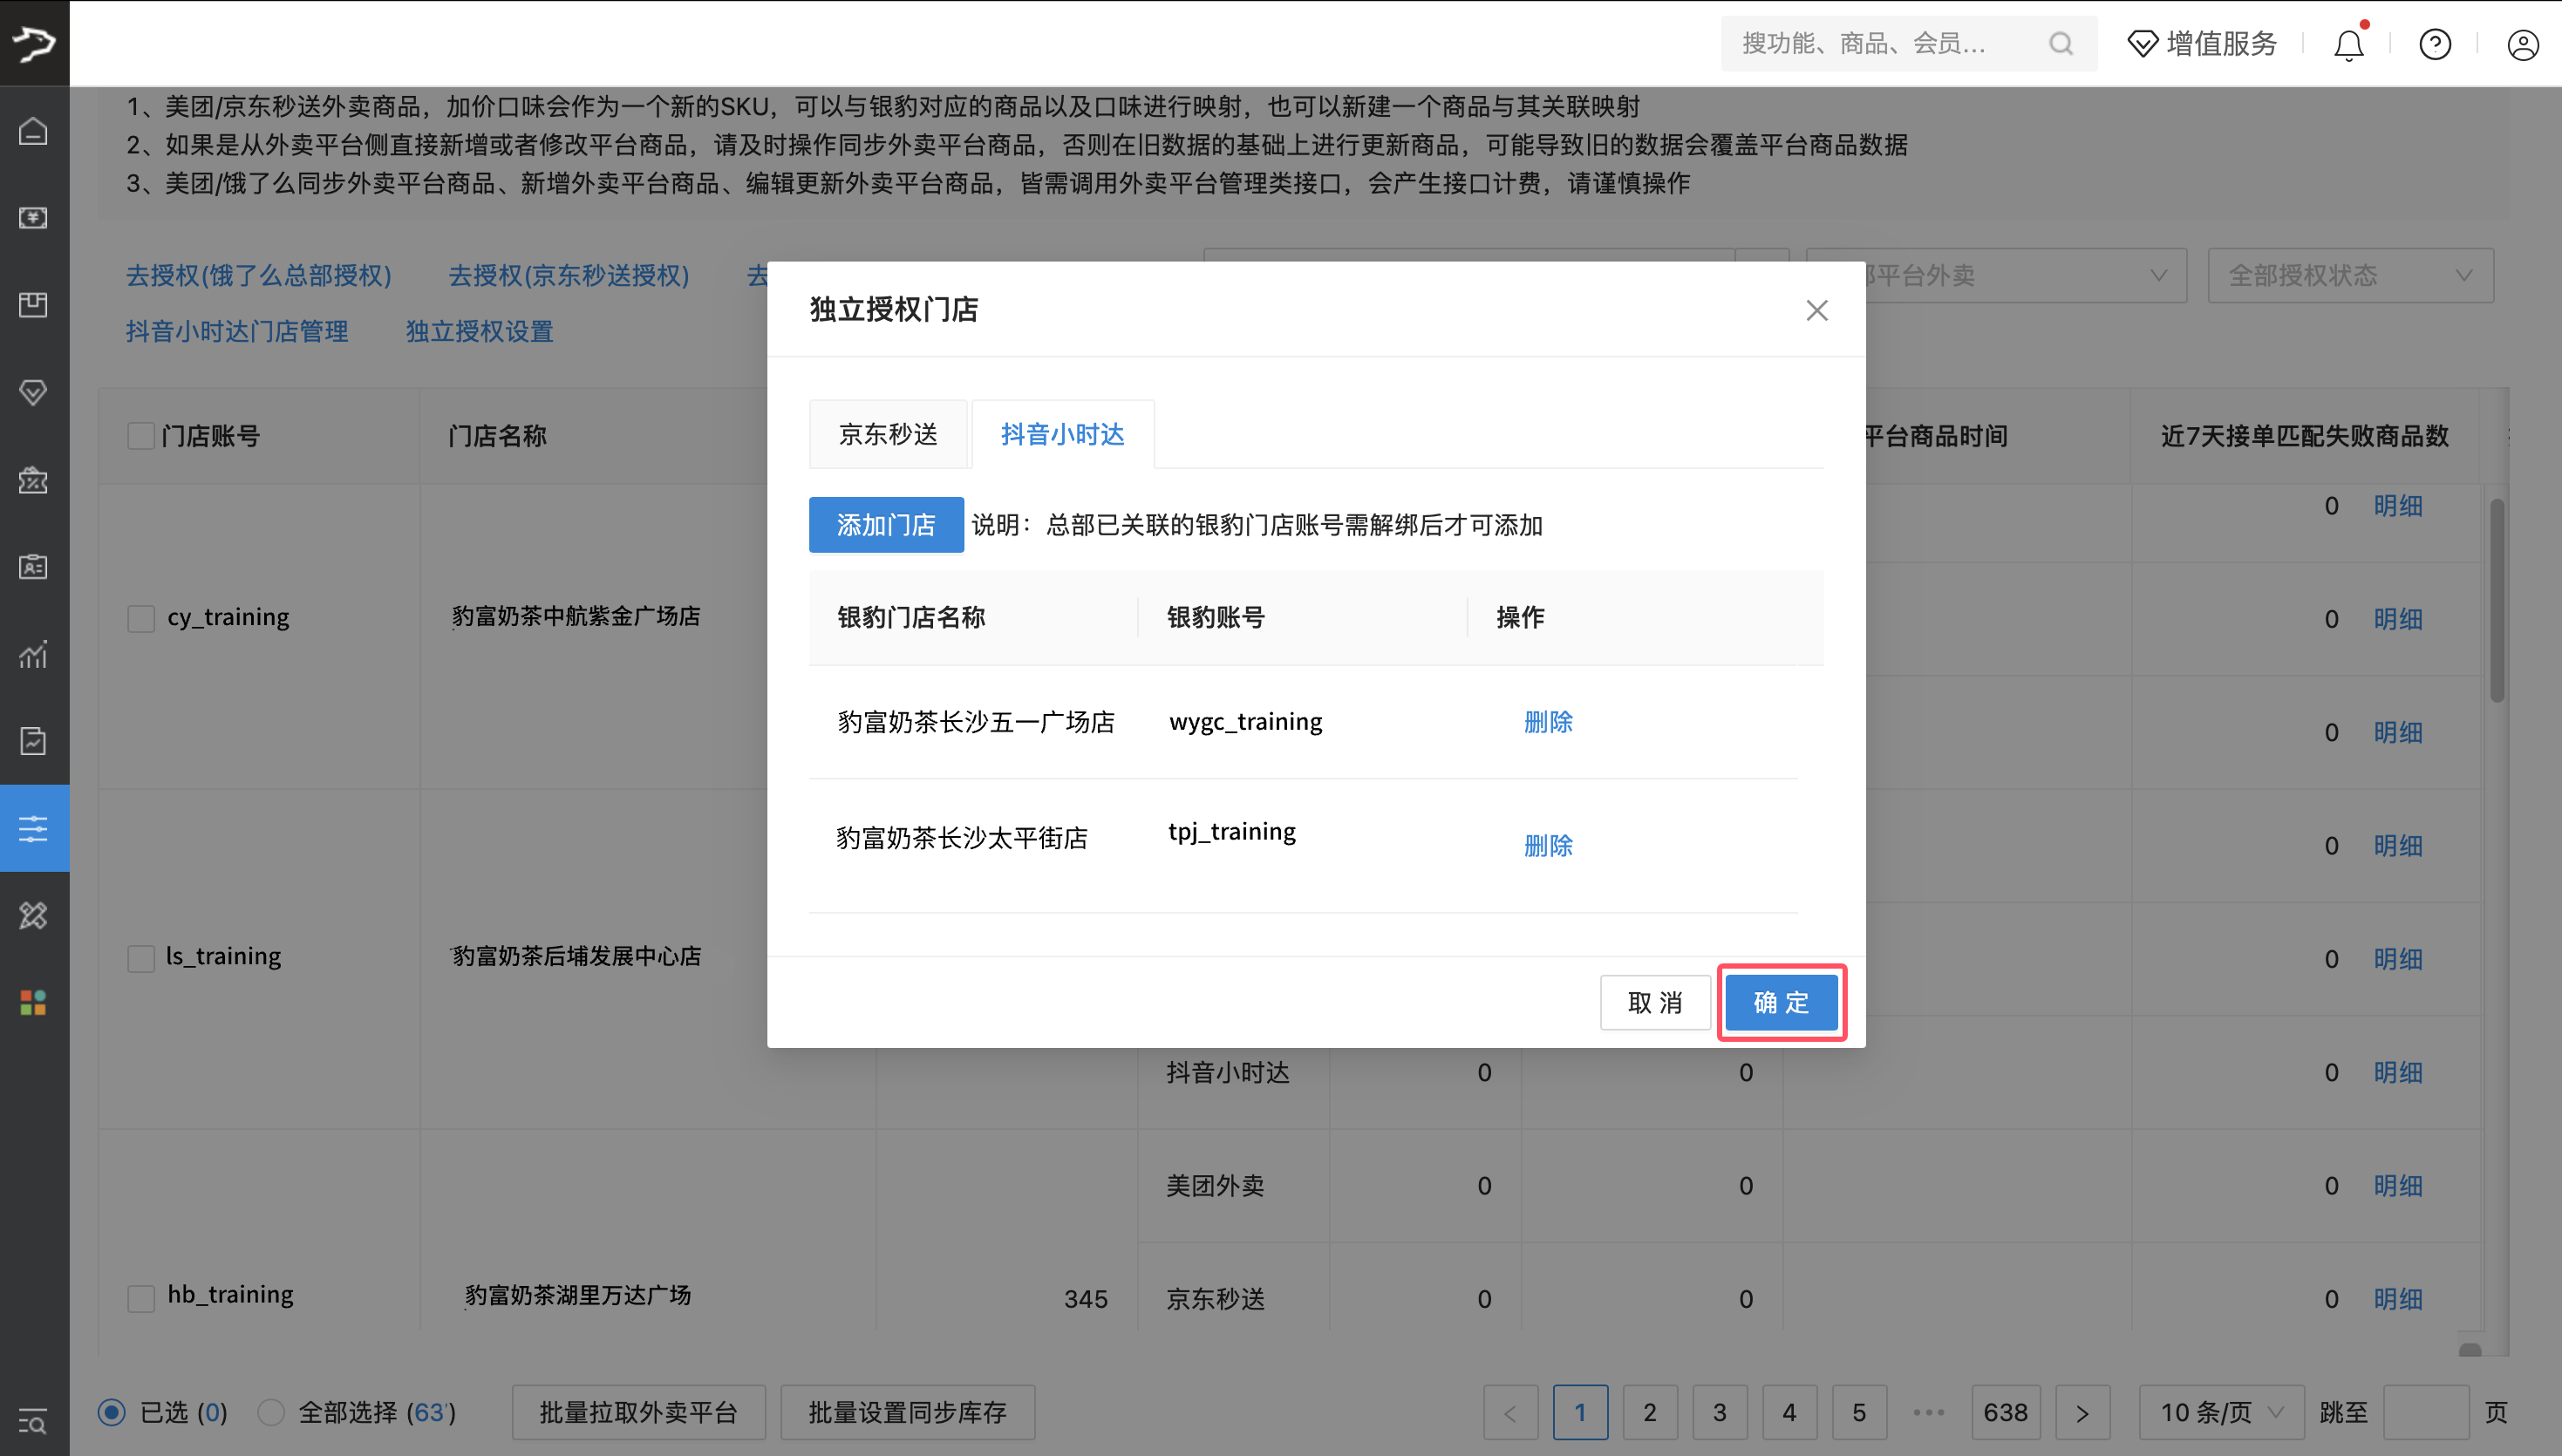Viewport: 2562px width, 1456px height.
Task: Open the user account avatar icon
Action: point(2523,44)
